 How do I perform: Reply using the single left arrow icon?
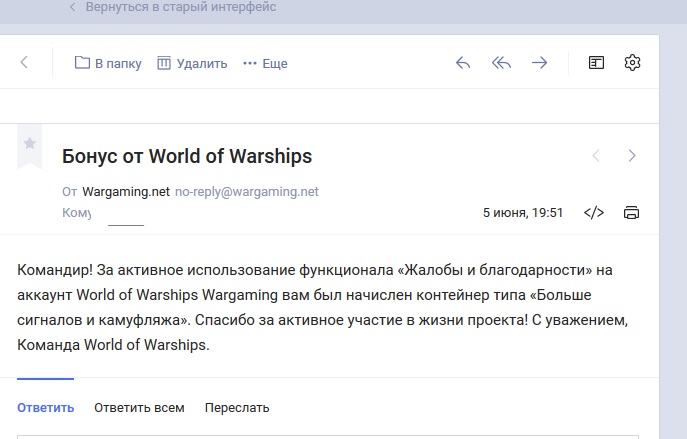pos(463,63)
